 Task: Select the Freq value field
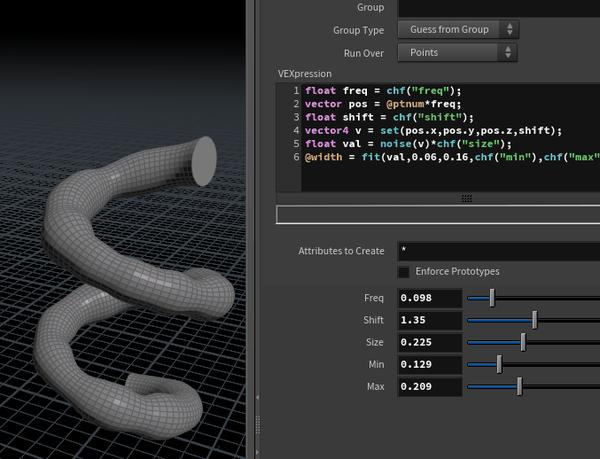[x=430, y=298]
